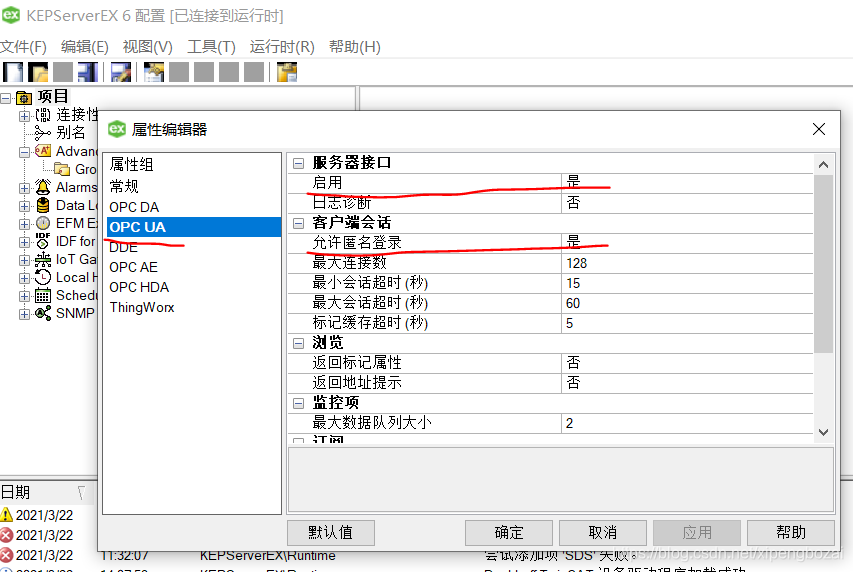
Task: Open the 文件(F) menu
Action: pos(23,47)
